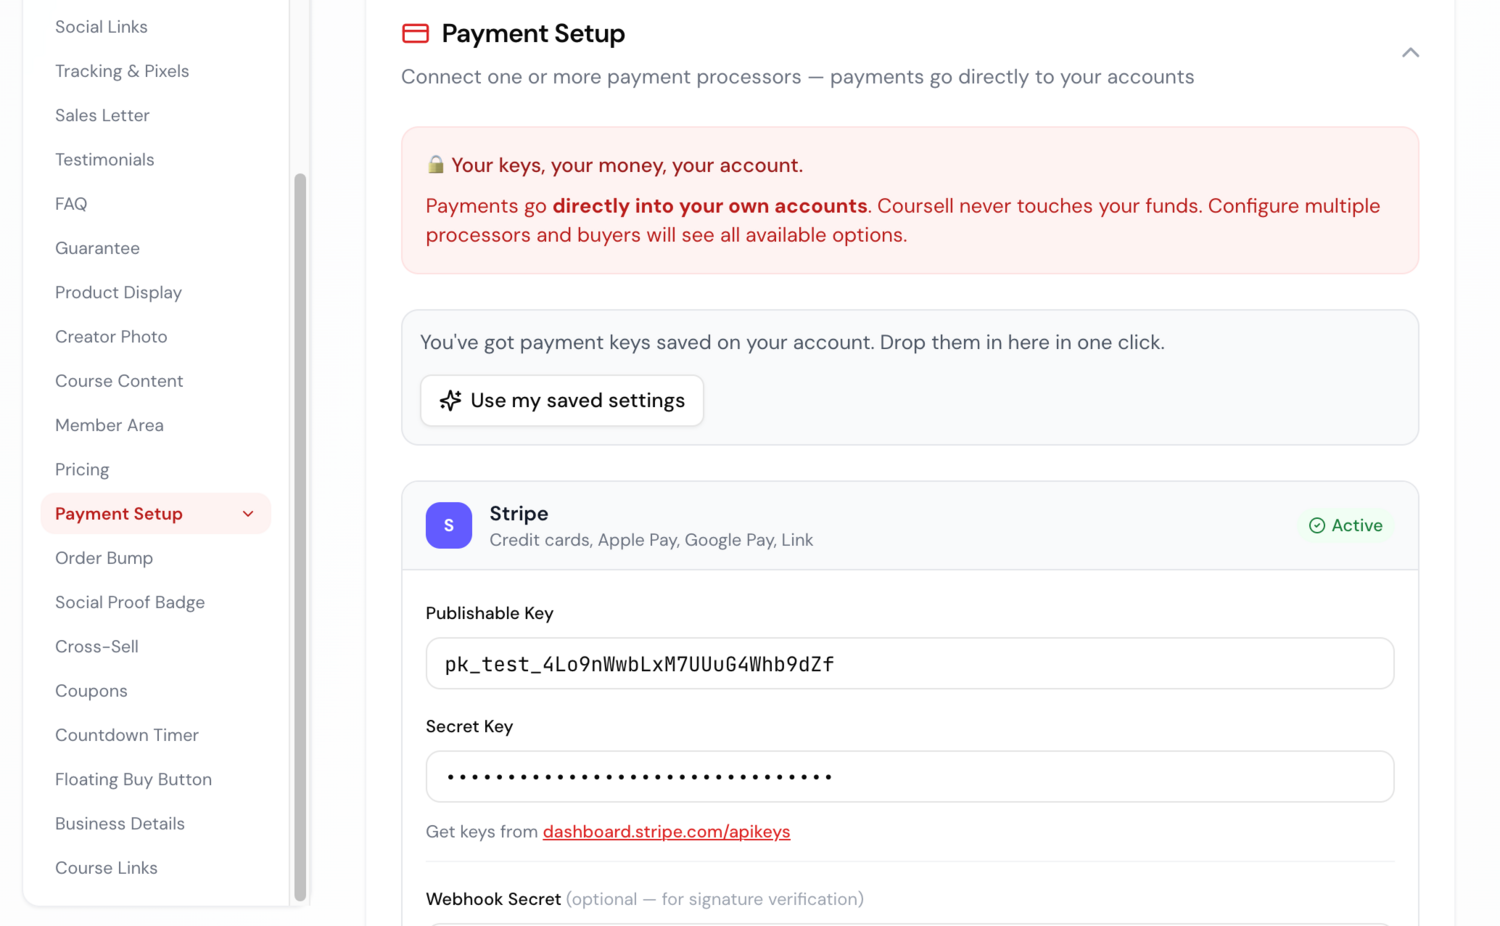Click the sparkle icon on saved settings button

(450, 400)
